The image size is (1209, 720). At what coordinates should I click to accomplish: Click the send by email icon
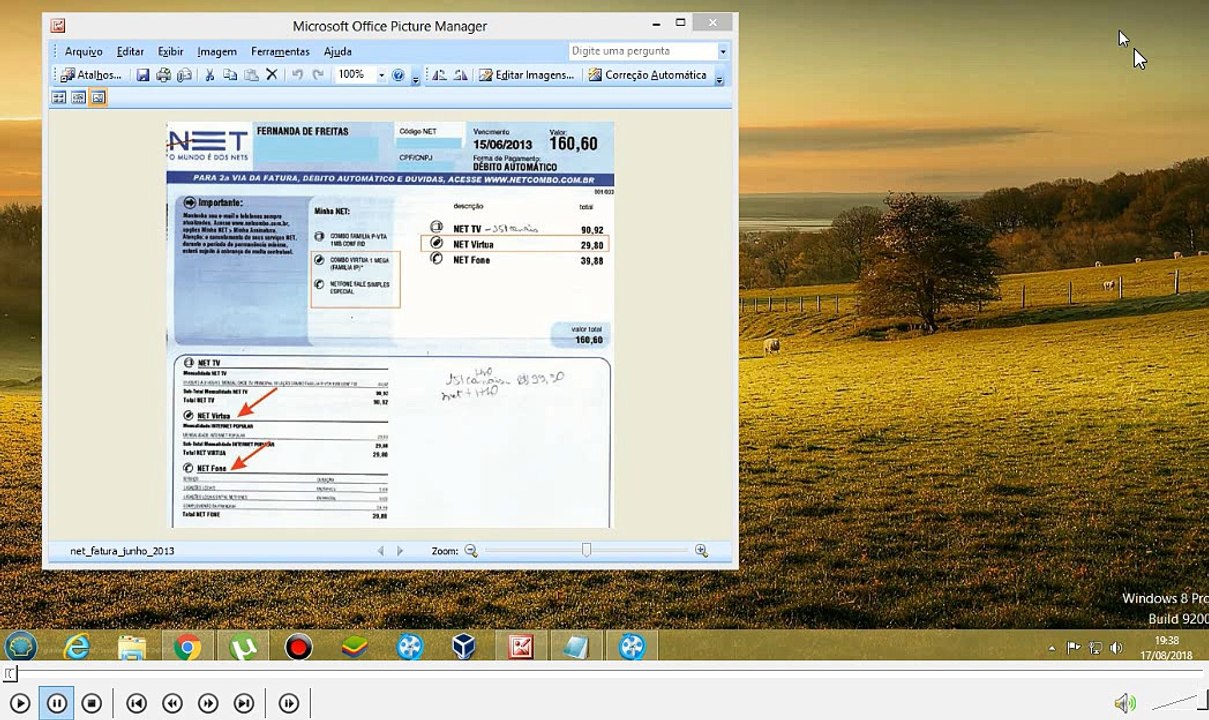(184, 75)
